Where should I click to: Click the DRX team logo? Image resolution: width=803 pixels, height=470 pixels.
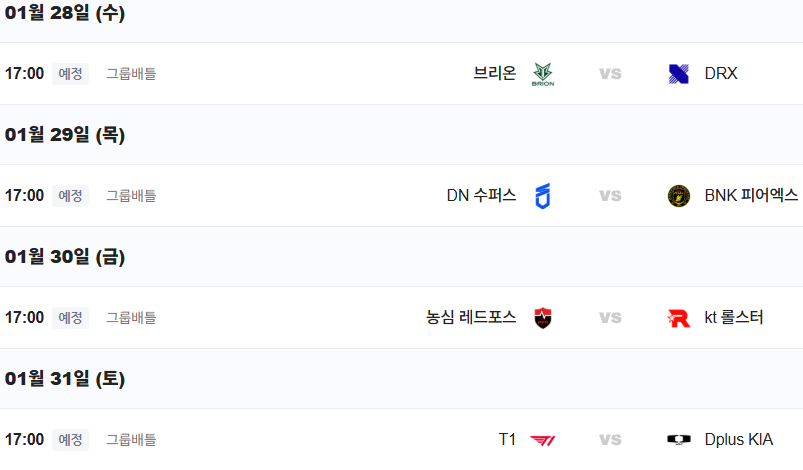pyautogui.click(x=678, y=74)
